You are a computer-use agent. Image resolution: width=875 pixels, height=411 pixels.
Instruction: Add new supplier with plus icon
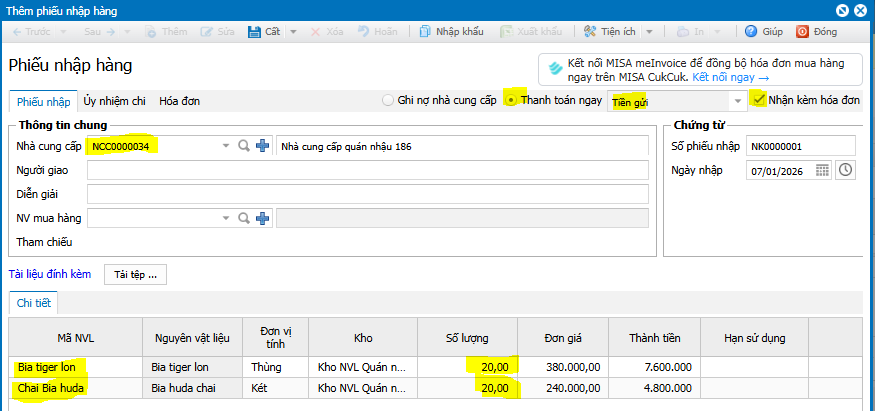coord(262,146)
